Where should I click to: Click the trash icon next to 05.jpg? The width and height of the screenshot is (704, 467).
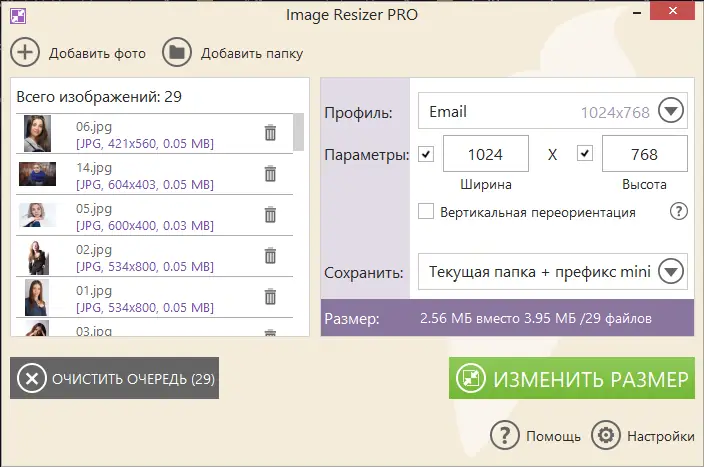pos(270,215)
